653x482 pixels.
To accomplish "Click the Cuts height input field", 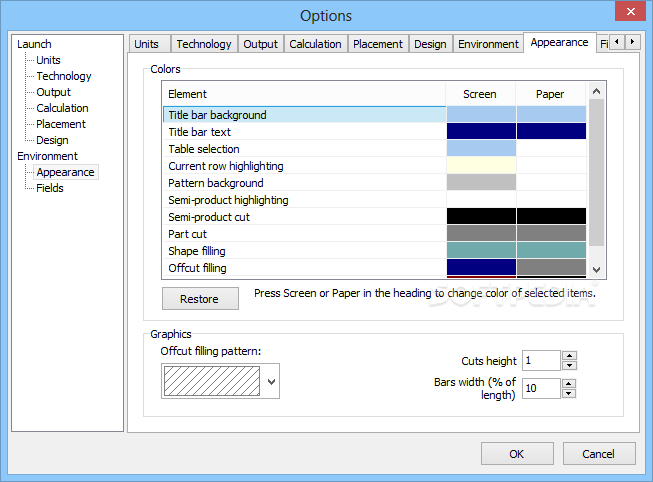I will 541,360.
